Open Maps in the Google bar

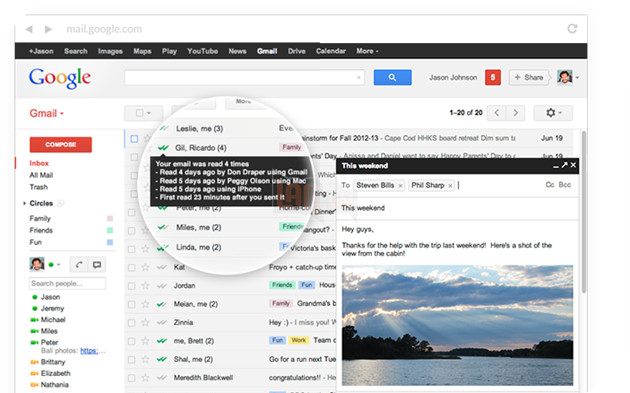[x=142, y=51]
